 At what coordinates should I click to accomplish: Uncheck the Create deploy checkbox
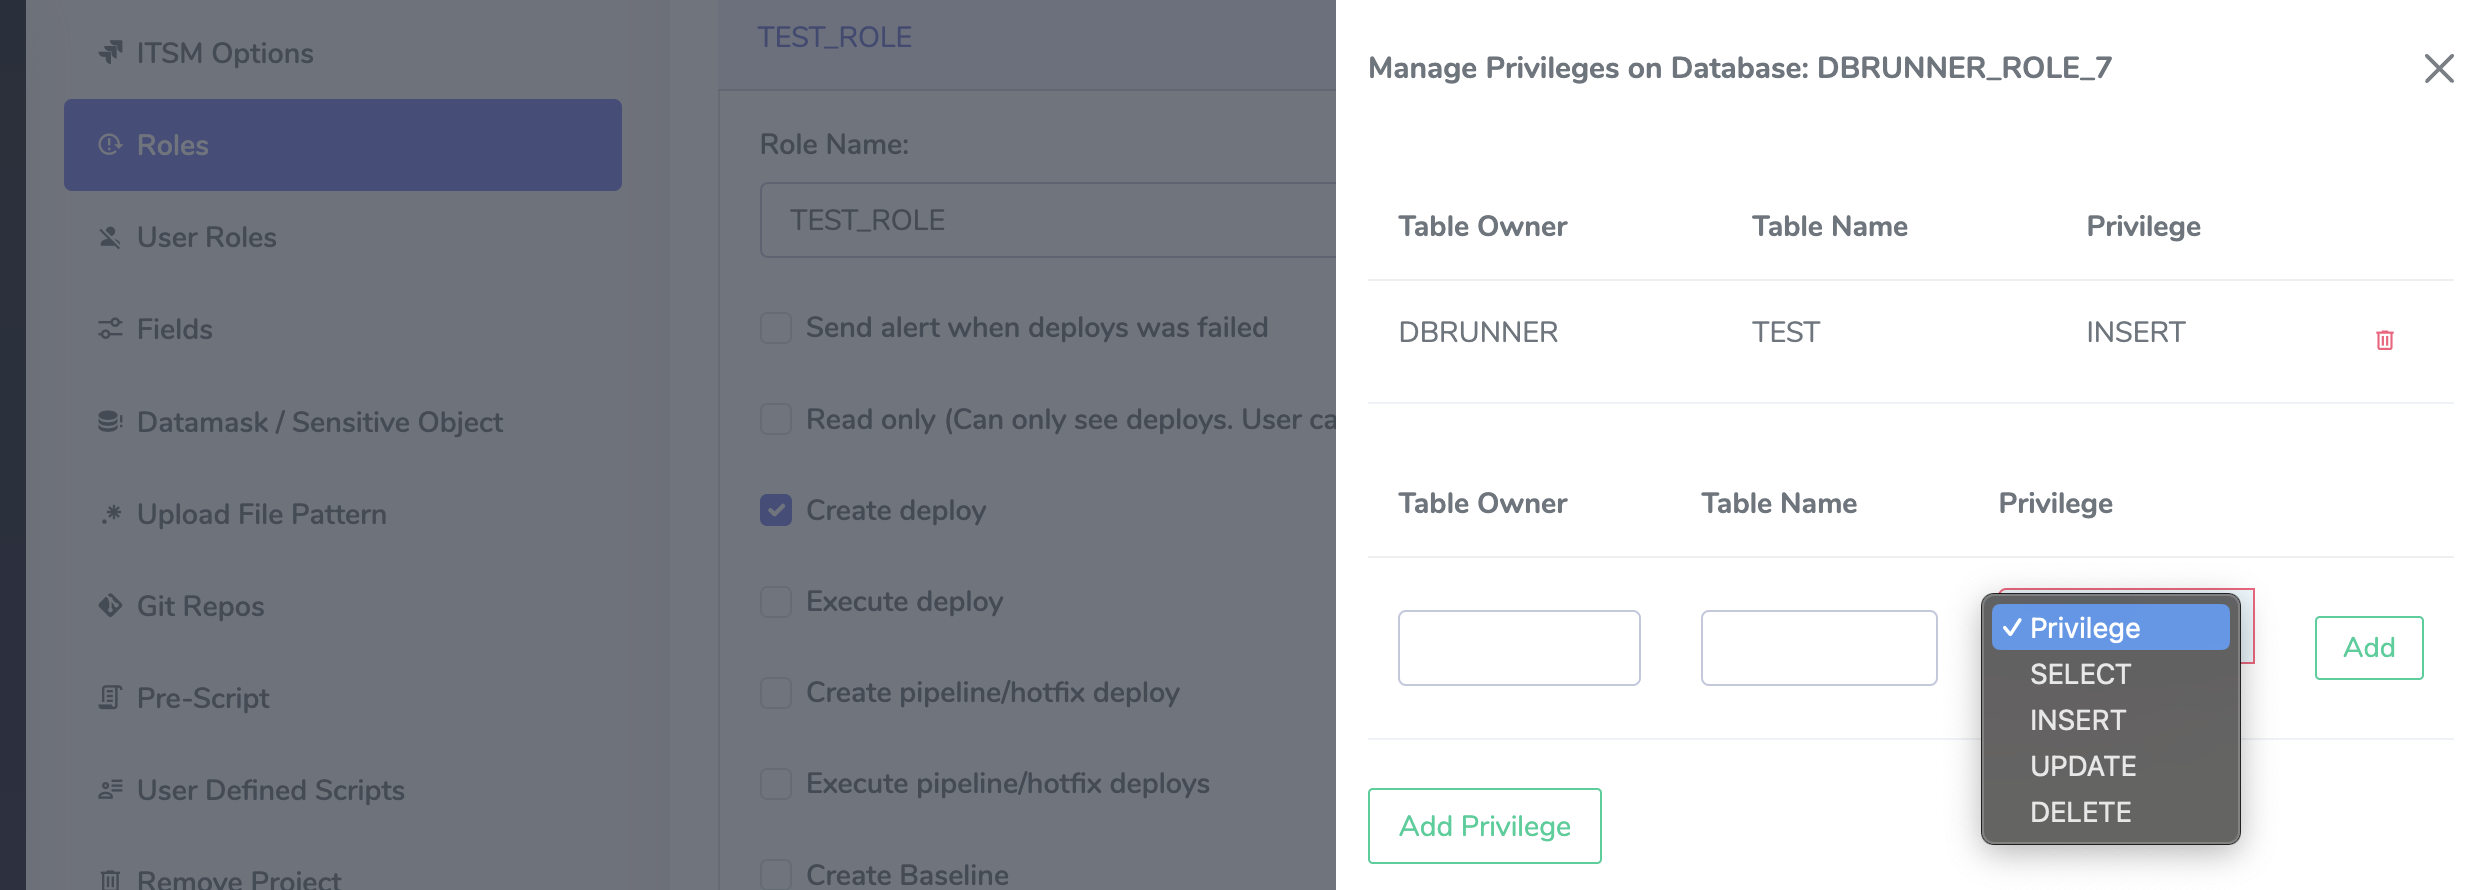776,510
